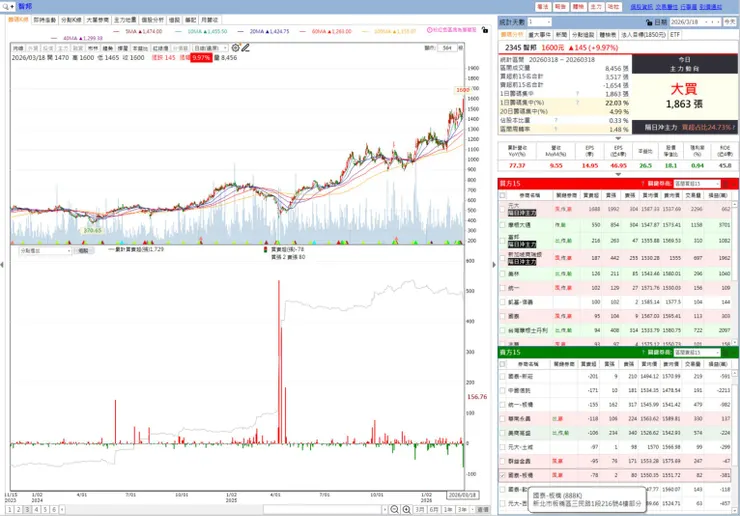740x516 pixels.
Task: Go to chart page 2
Action: point(18,509)
